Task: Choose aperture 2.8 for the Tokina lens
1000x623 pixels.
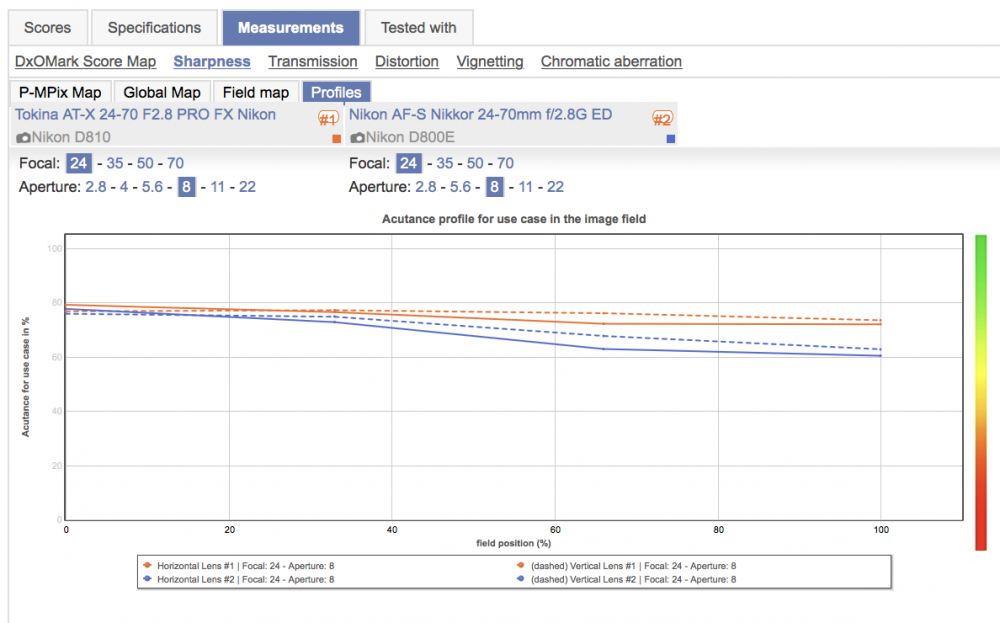Action: click(96, 187)
